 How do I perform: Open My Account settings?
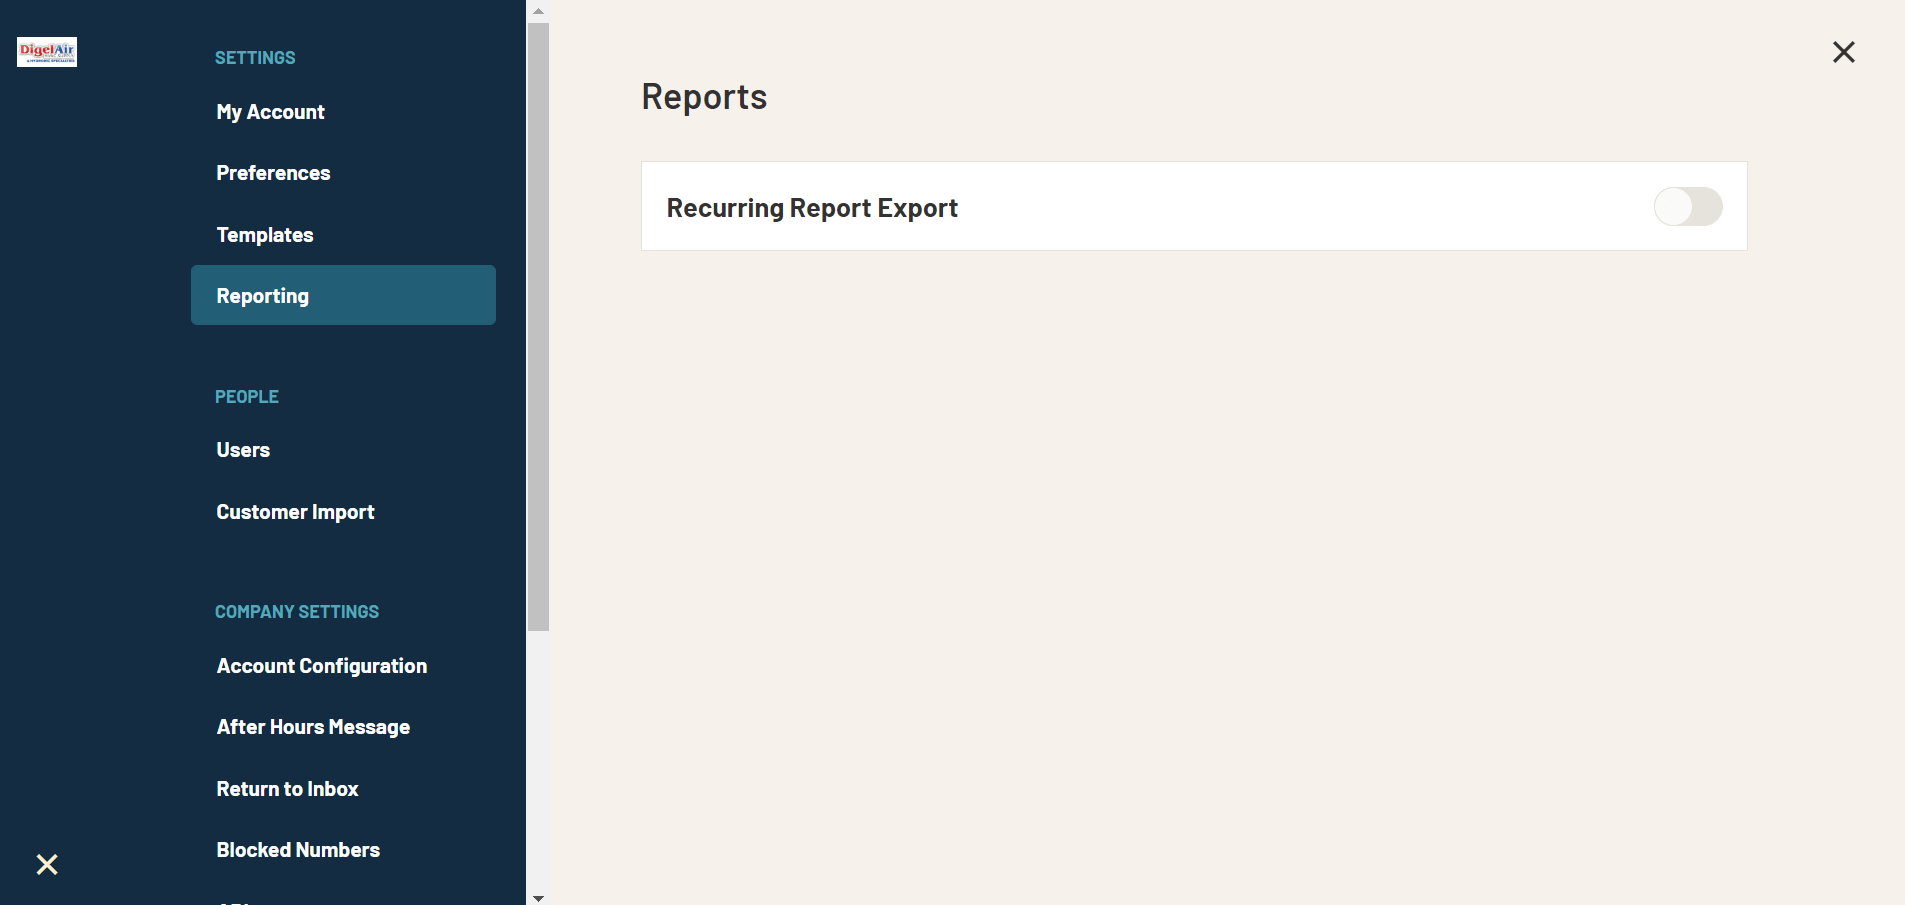click(x=270, y=112)
